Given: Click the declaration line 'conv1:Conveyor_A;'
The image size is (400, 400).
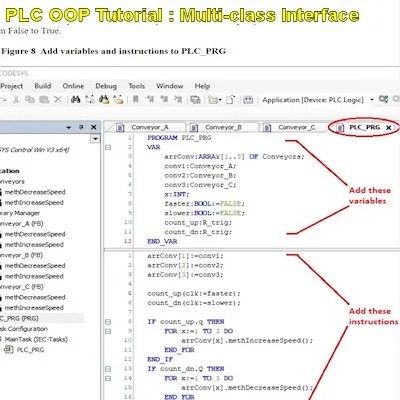Looking at the screenshot, I should tap(200, 166).
